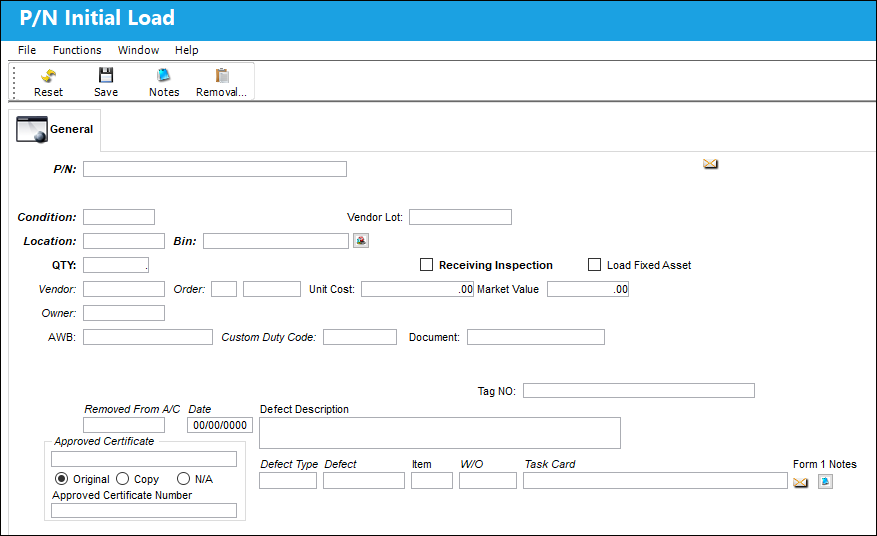Open the File menu

(x=27, y=50)
